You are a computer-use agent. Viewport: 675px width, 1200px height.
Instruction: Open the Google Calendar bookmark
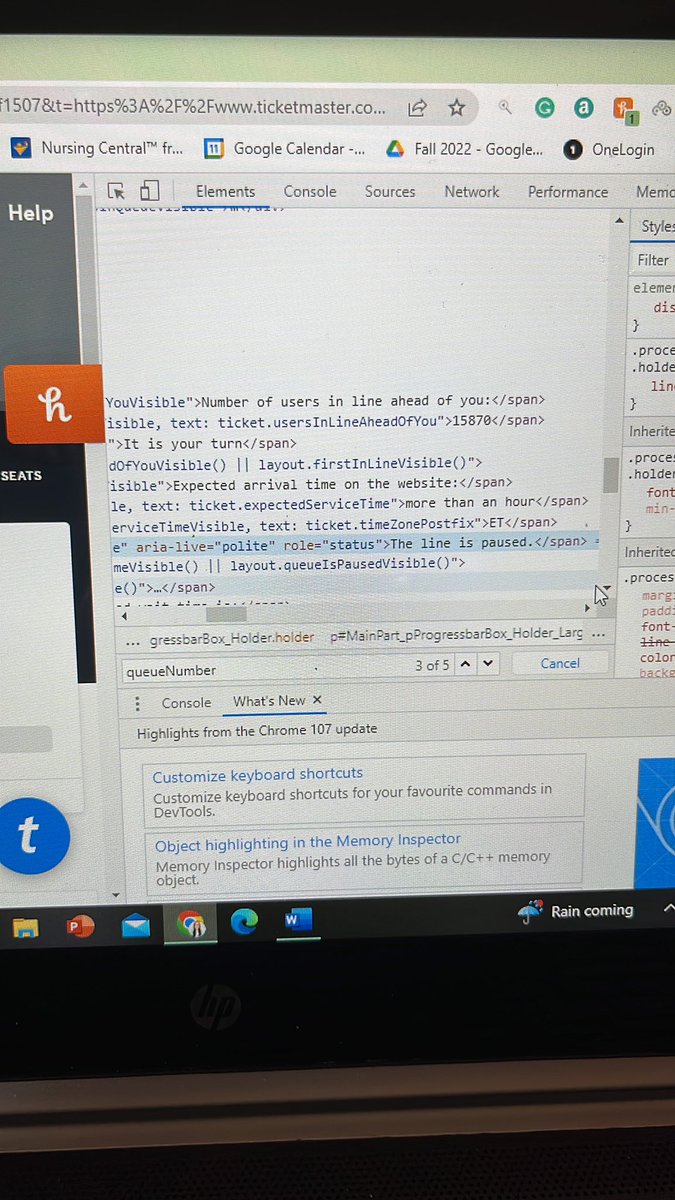285,149
